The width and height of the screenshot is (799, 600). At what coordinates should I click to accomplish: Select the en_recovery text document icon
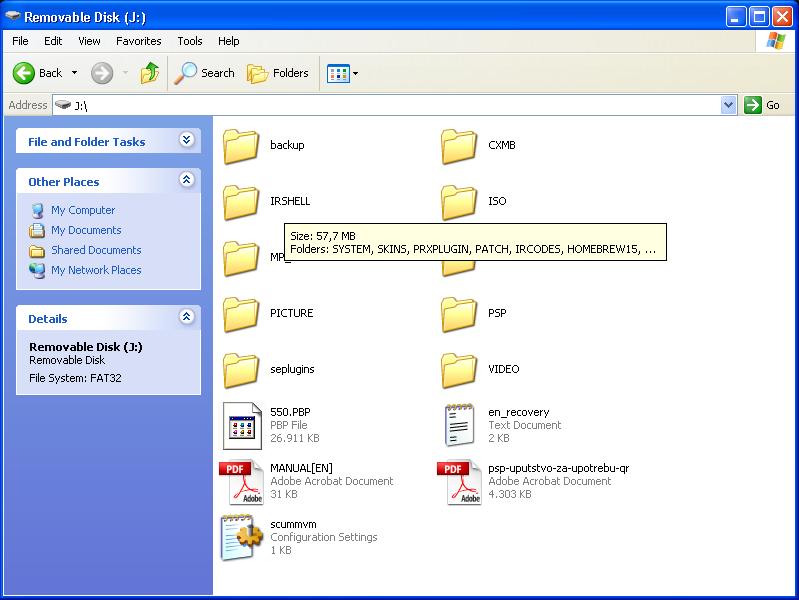(x=459, y=425)
